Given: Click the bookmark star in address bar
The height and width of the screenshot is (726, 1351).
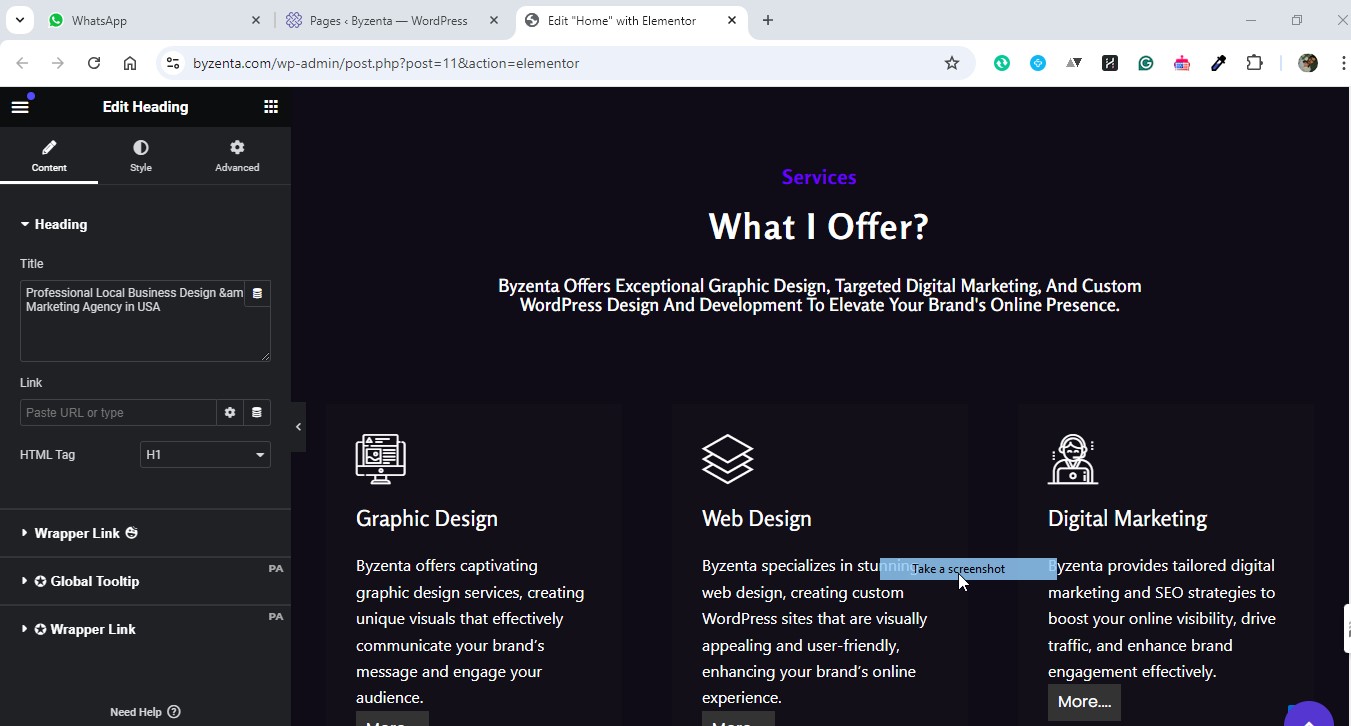Looking at the screenshot, I should point(951,62).
